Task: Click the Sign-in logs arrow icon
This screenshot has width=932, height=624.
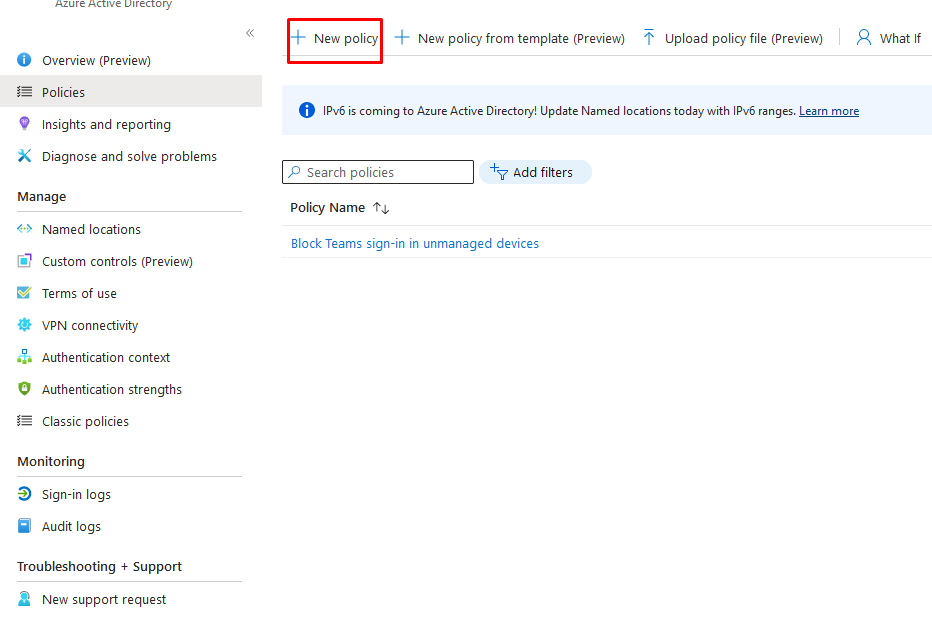Action: pyautogui.click(x=24, y=494)
